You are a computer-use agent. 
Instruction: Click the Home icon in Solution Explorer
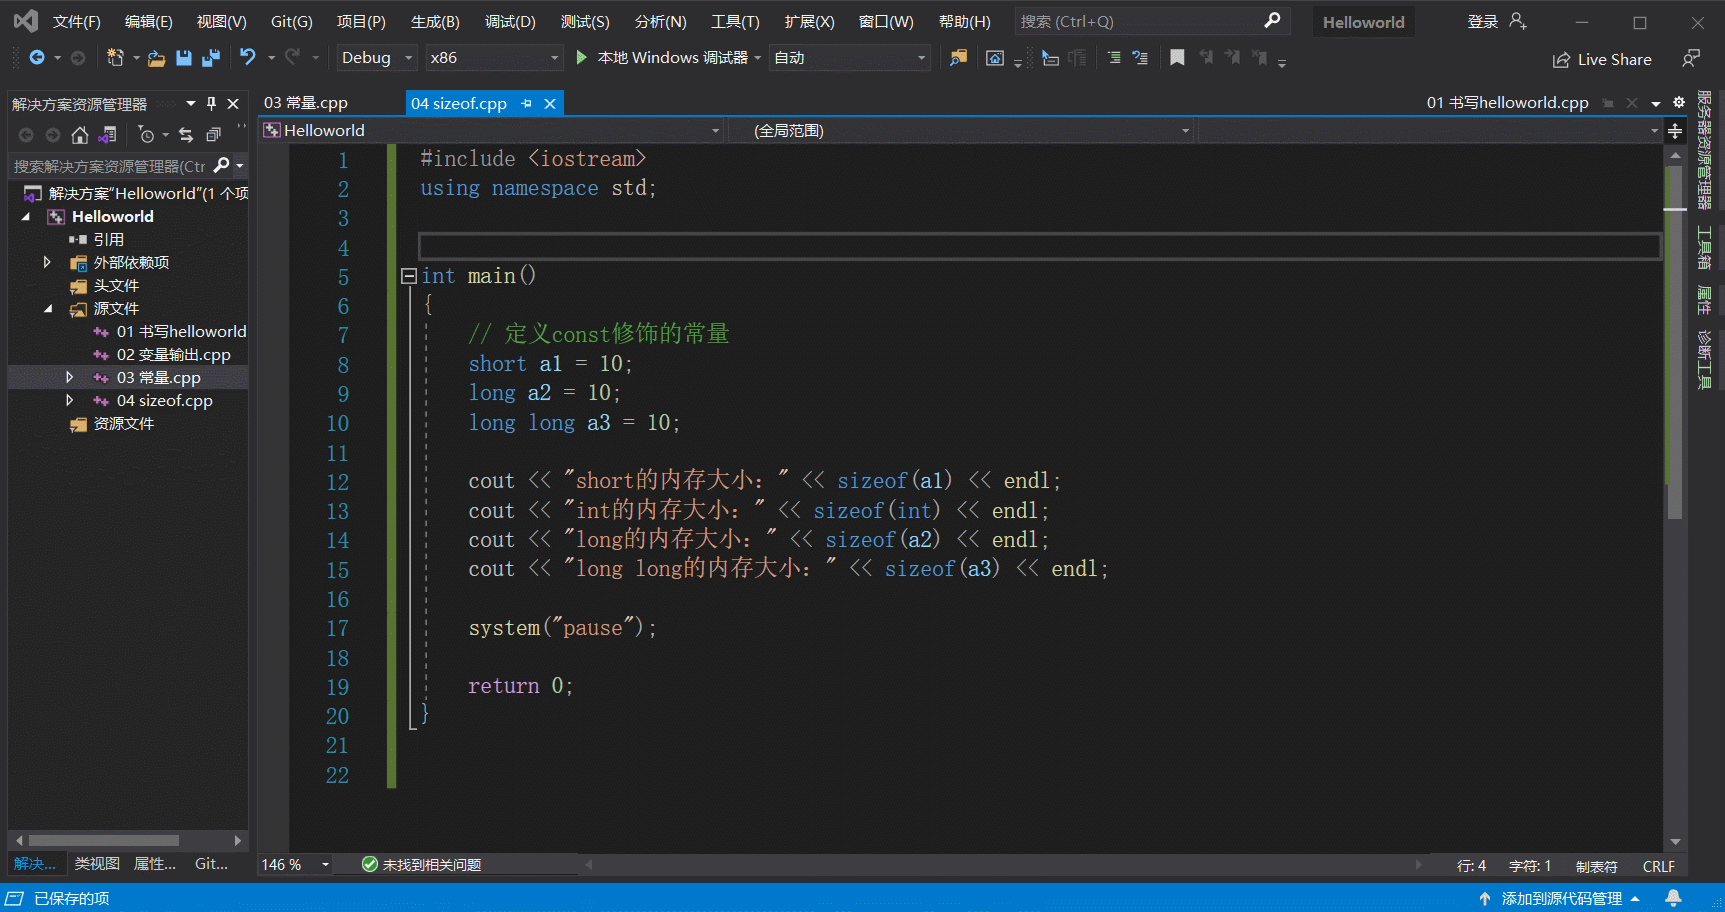(80, 135)
